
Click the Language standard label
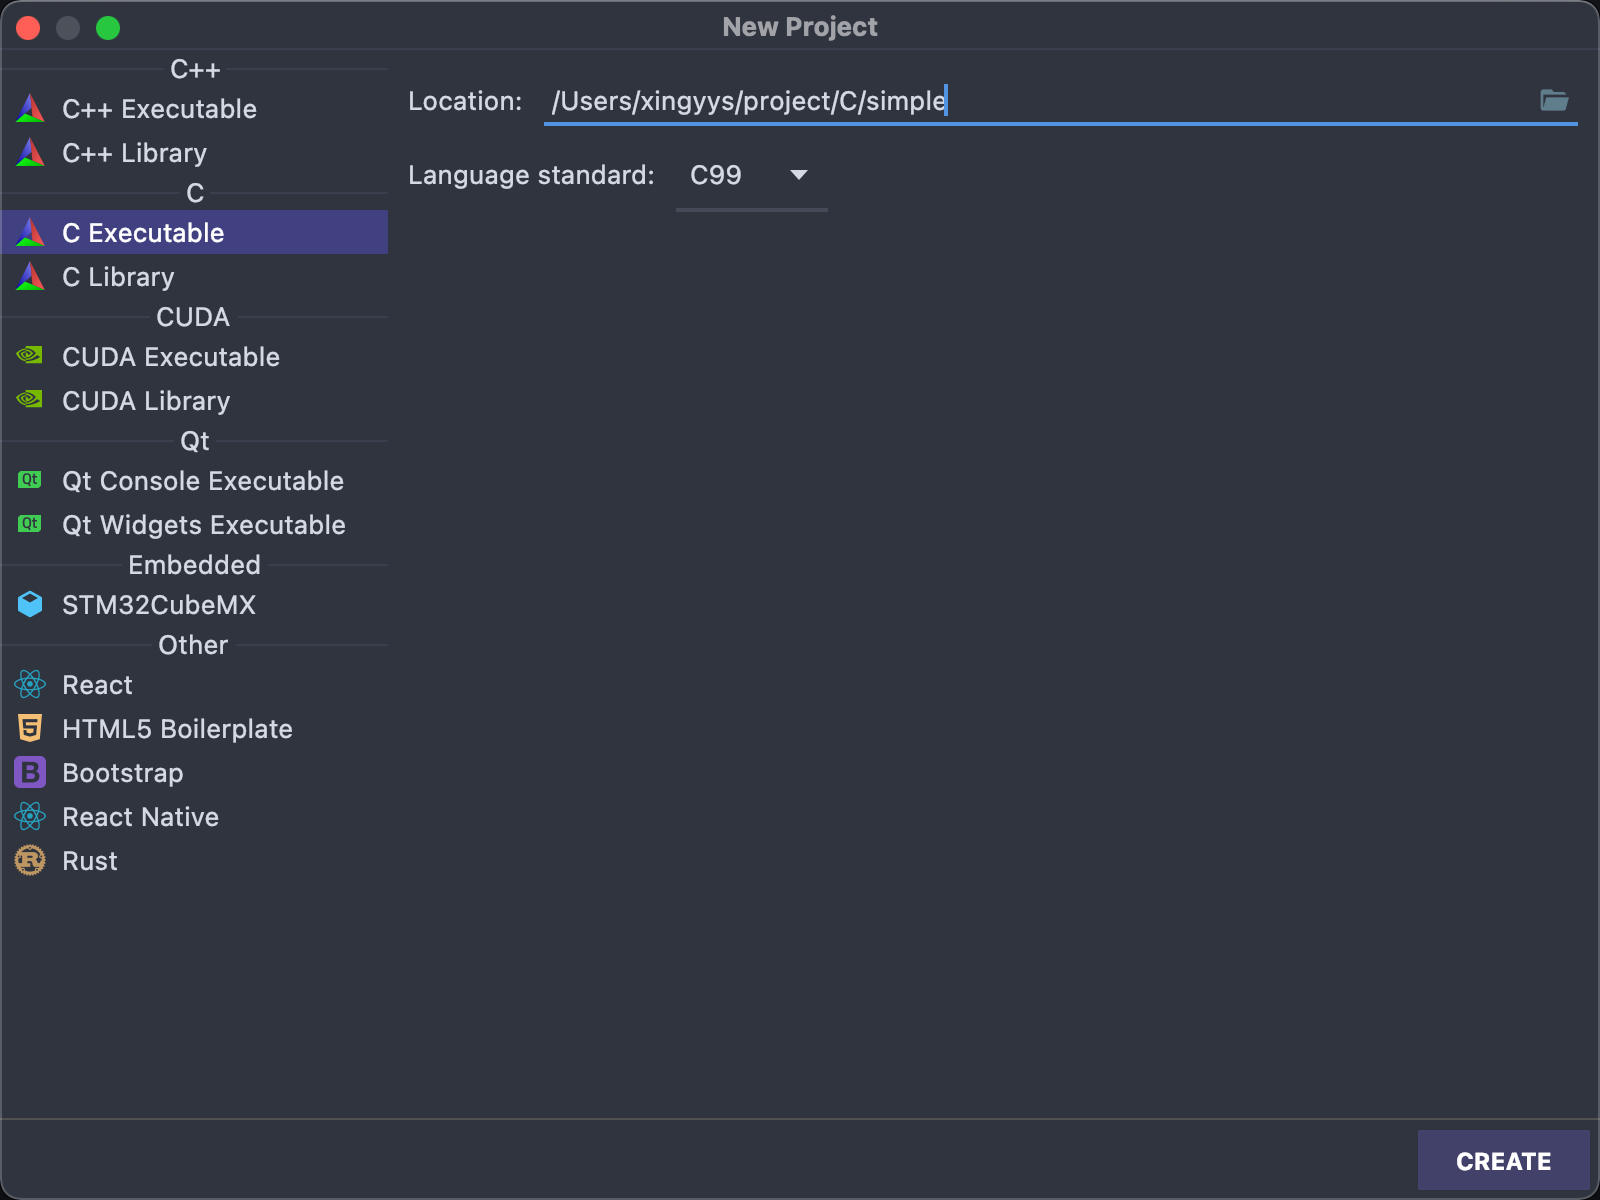tap(531, 175)
